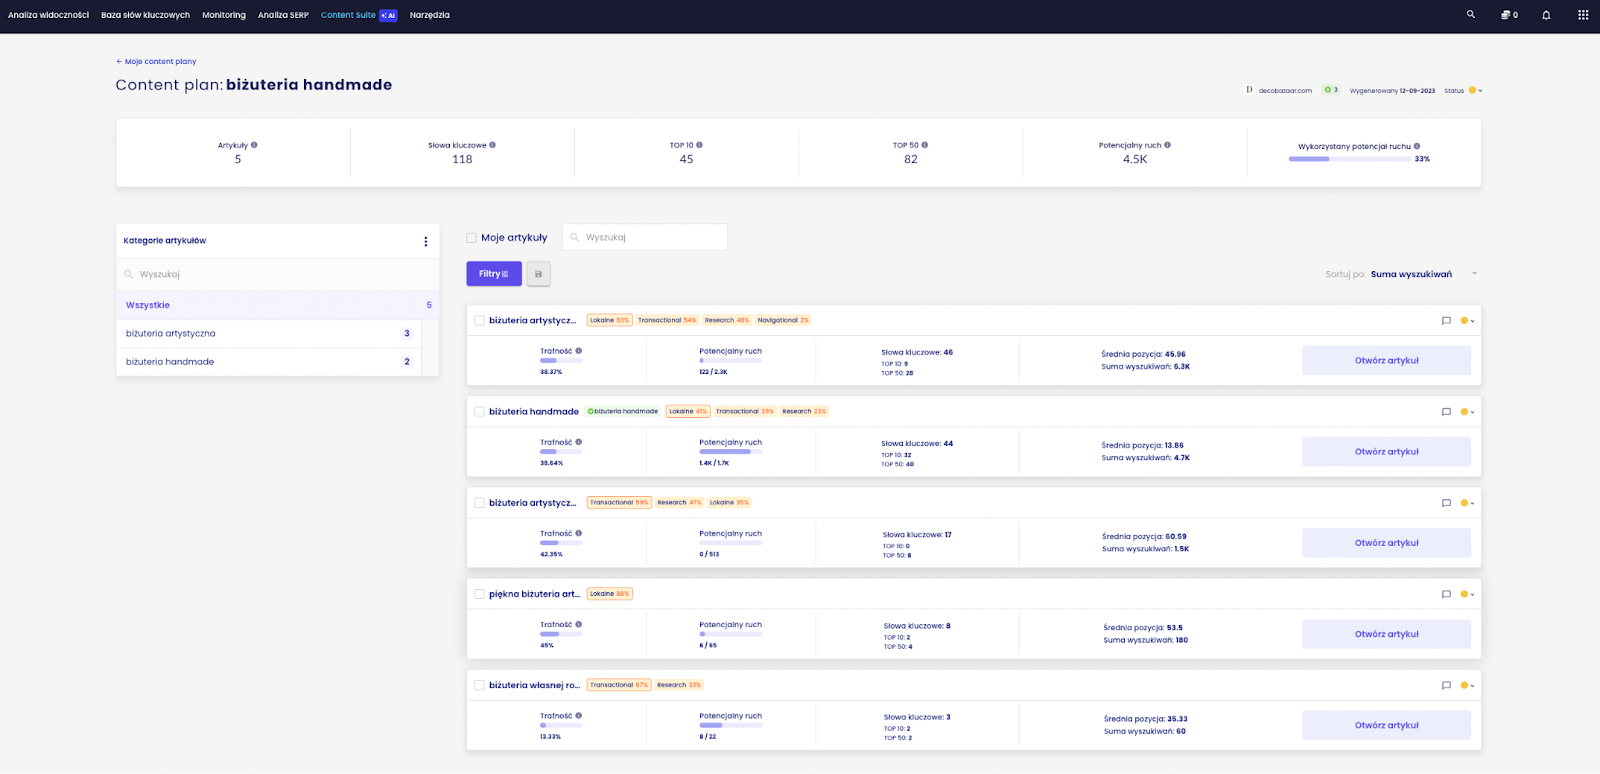
Task: Click Otwórz artykuł for article with 1.5K searches
Action: [1386, 543]
